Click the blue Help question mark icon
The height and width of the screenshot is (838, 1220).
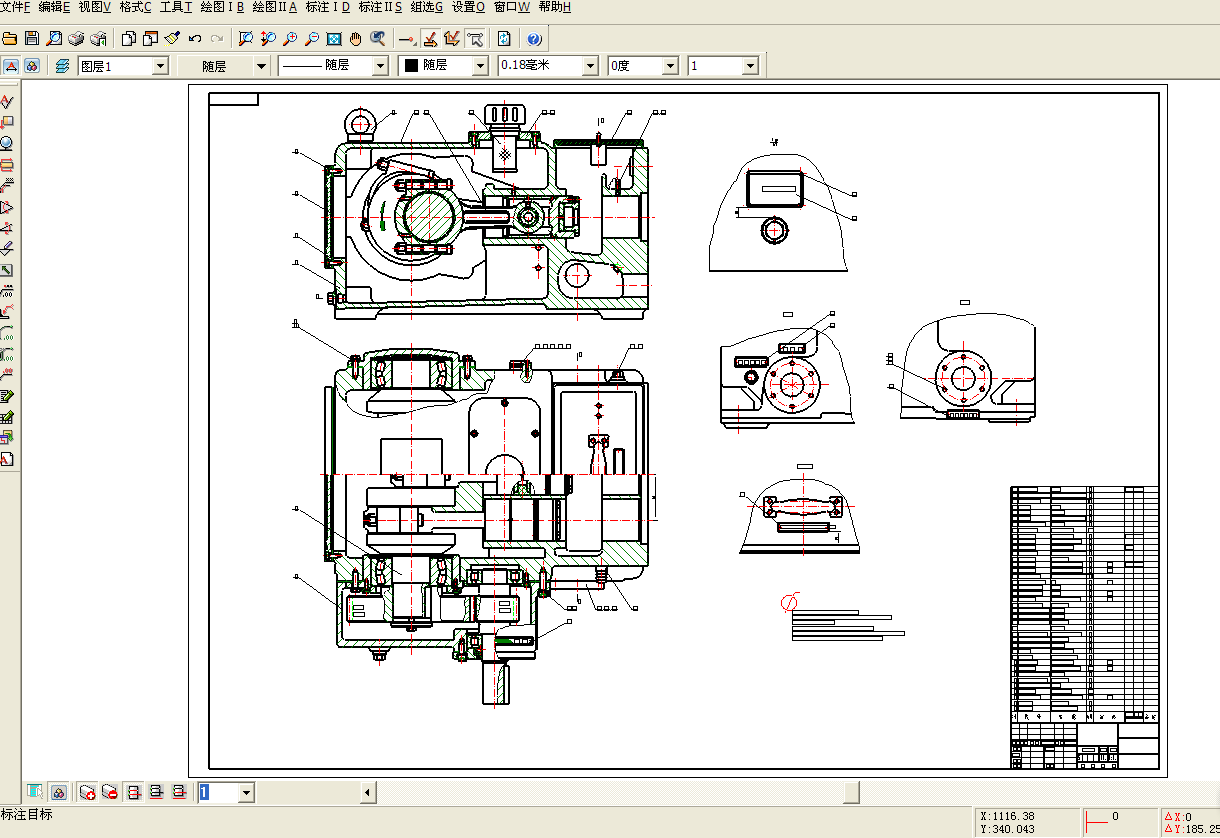point(534,39)
